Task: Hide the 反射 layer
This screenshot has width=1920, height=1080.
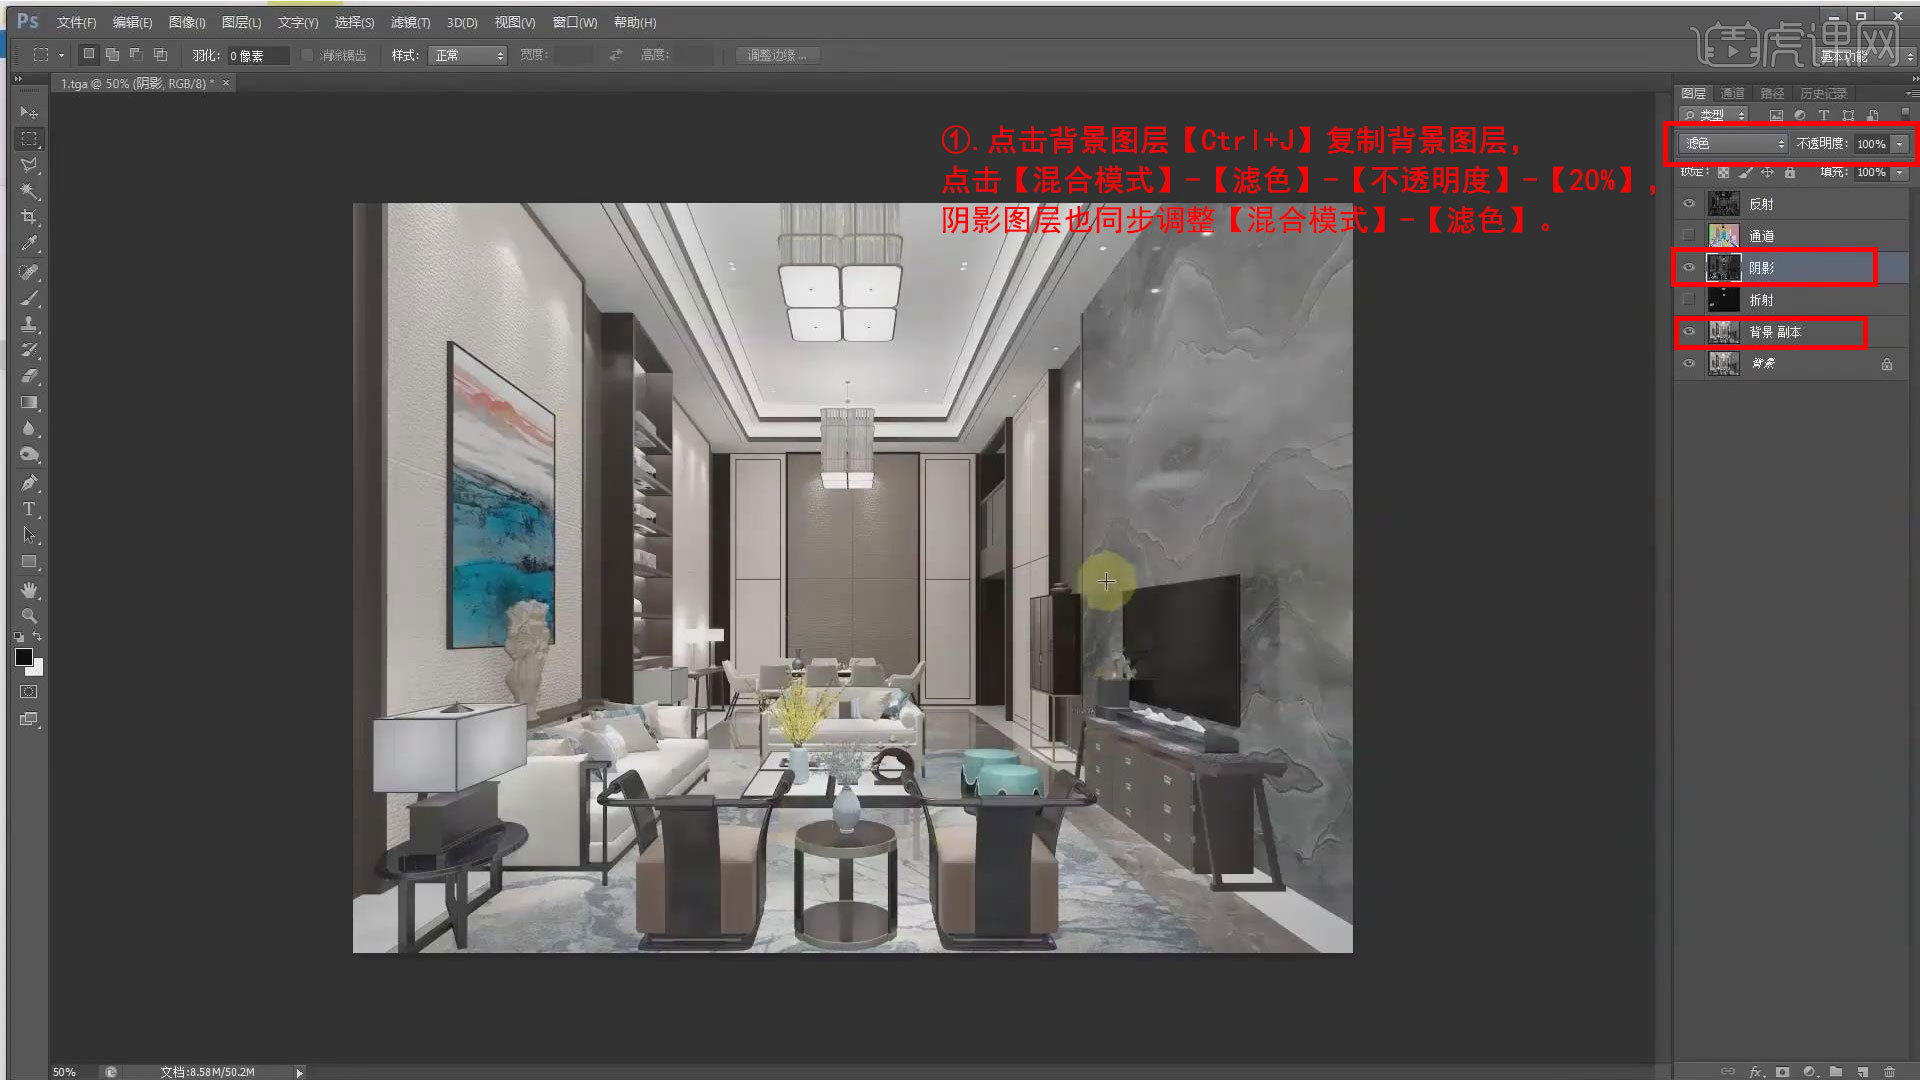Action: 1689,203
